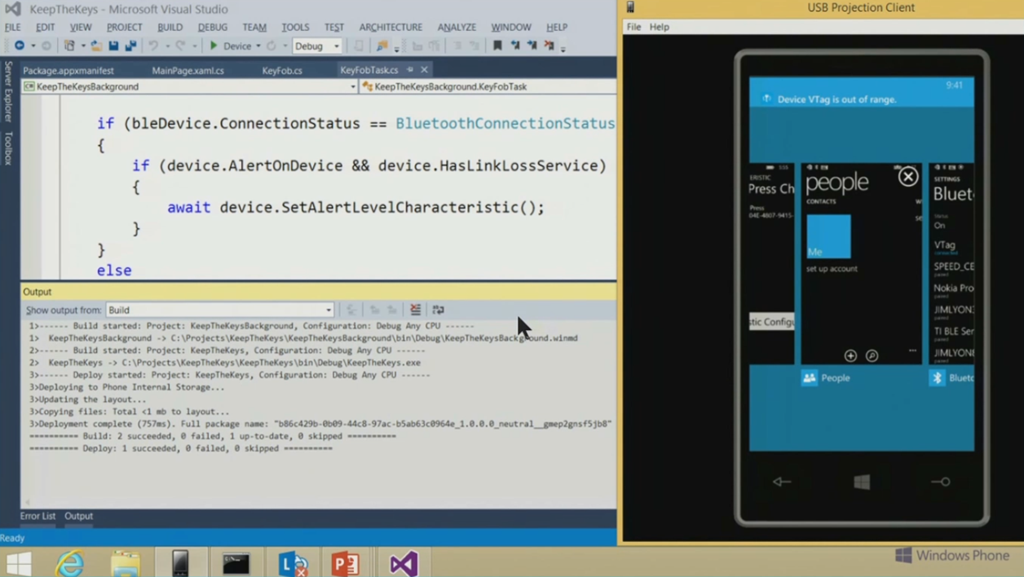Click the Redo toolbar icon

click(x=180, y=46)
